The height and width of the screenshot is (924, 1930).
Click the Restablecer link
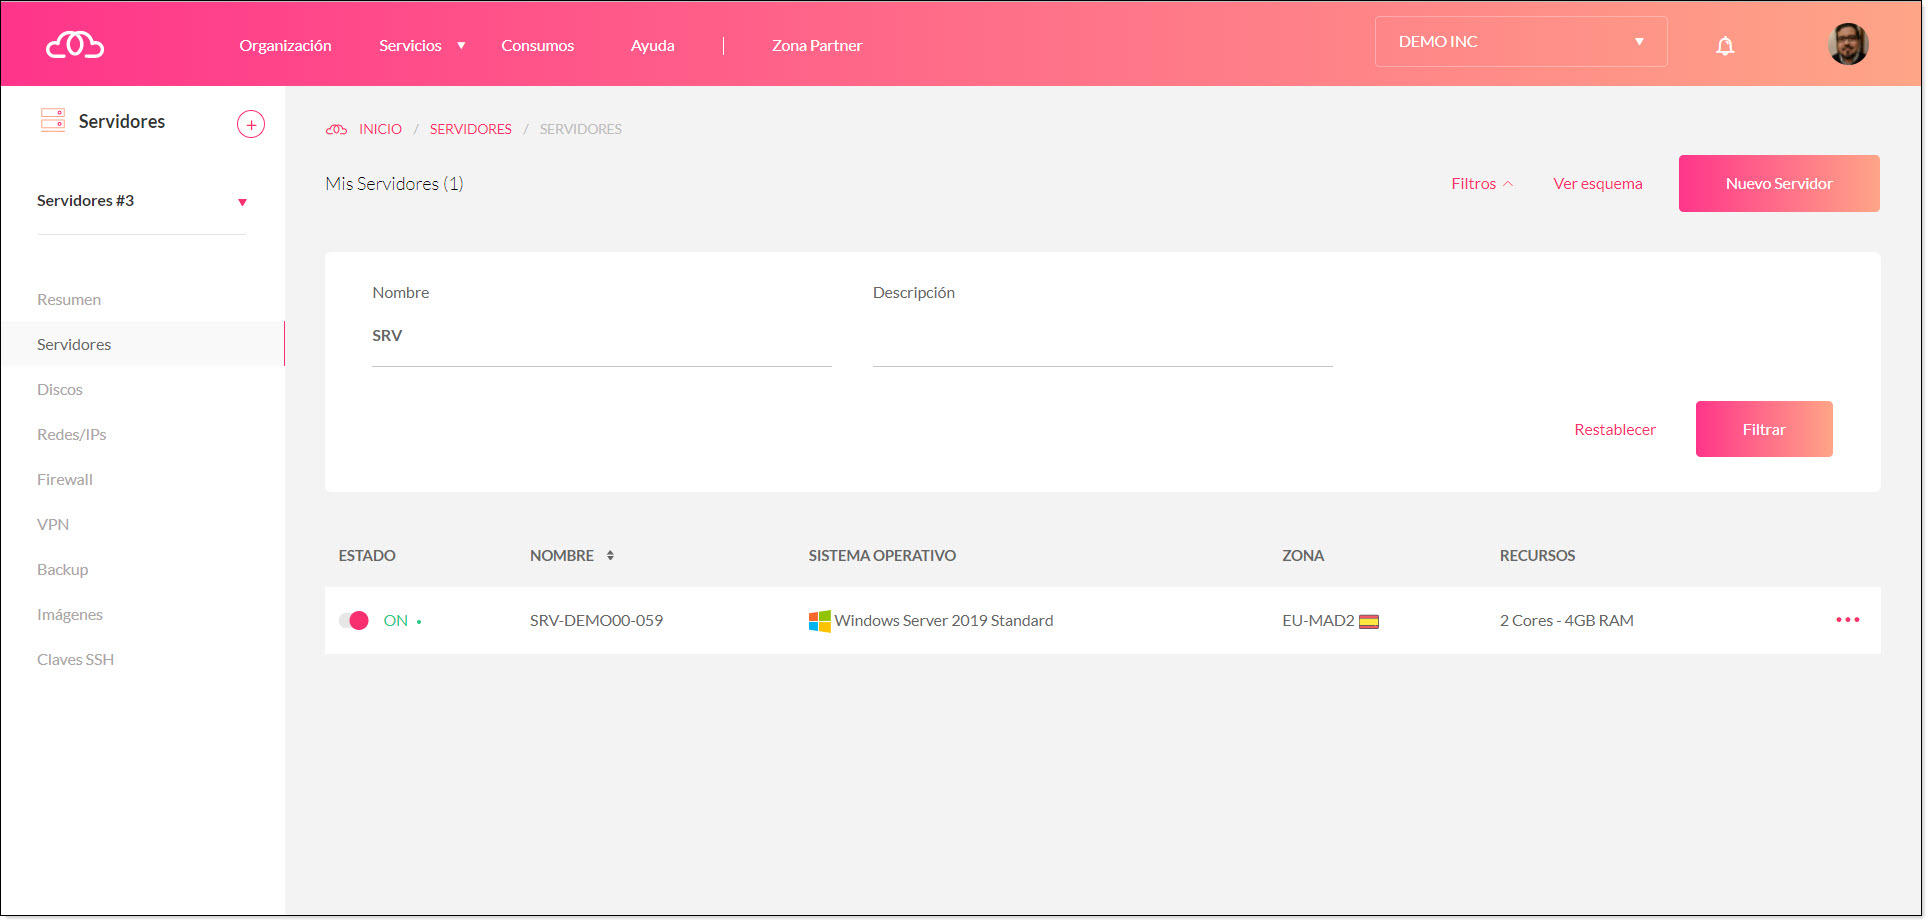(1615, 430)
